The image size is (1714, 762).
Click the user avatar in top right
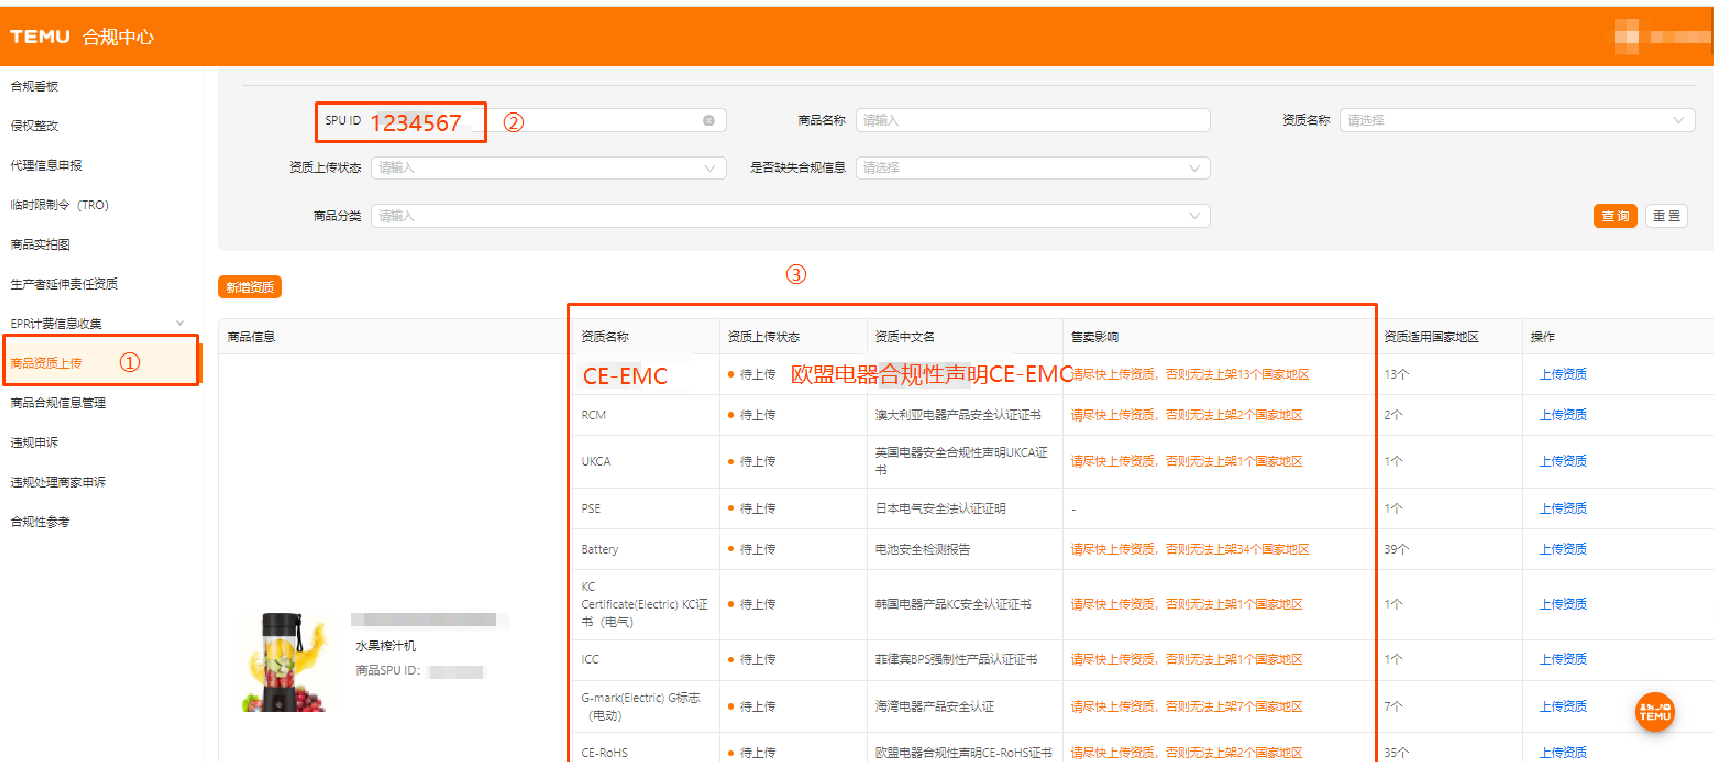[x=1627, y=37]
